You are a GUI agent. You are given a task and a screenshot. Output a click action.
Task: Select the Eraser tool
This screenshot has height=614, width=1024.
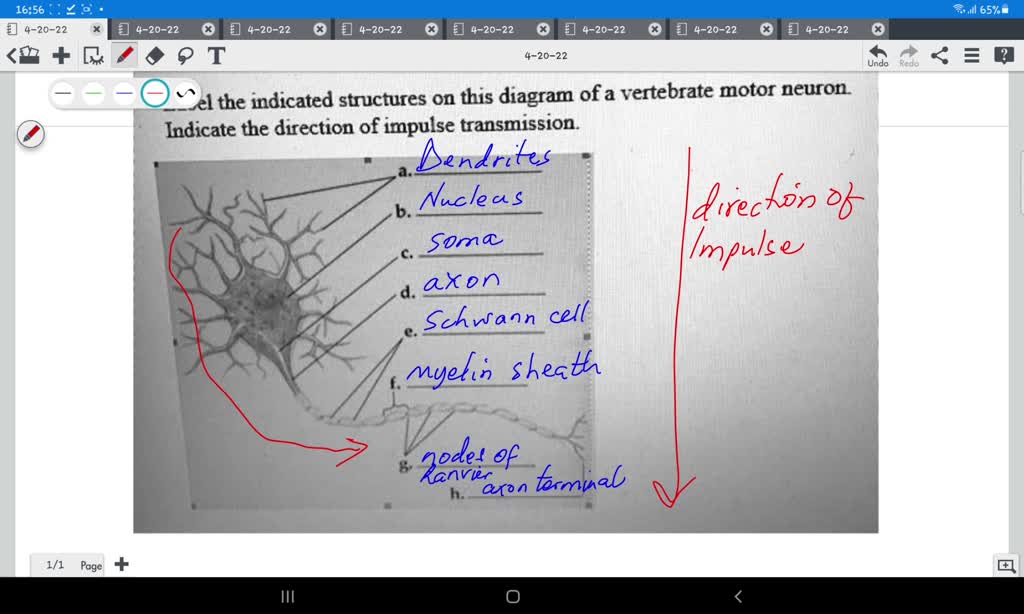[153, 56]
